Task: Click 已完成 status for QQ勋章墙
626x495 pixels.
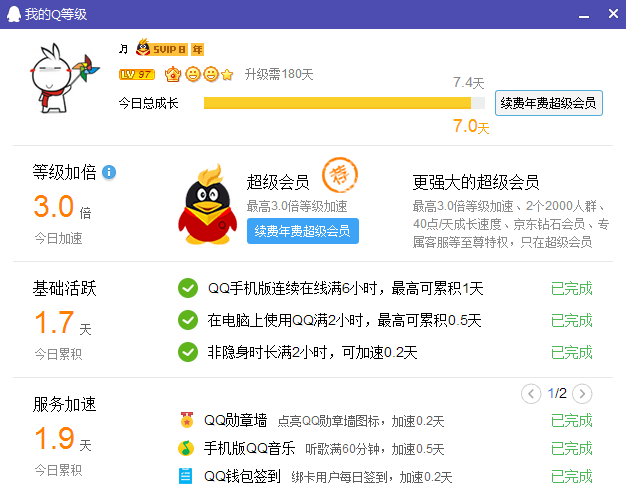Action: tap(571, 420)
